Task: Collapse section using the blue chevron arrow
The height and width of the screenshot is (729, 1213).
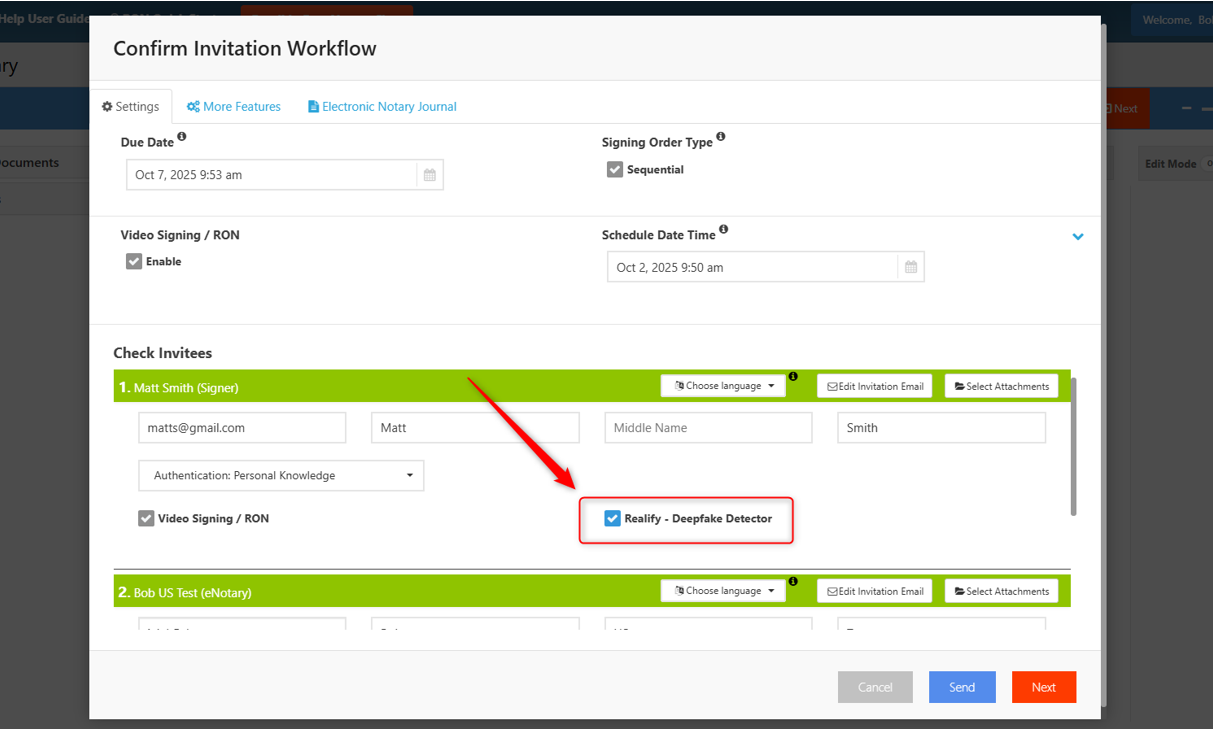Action: pos(1078,237)
